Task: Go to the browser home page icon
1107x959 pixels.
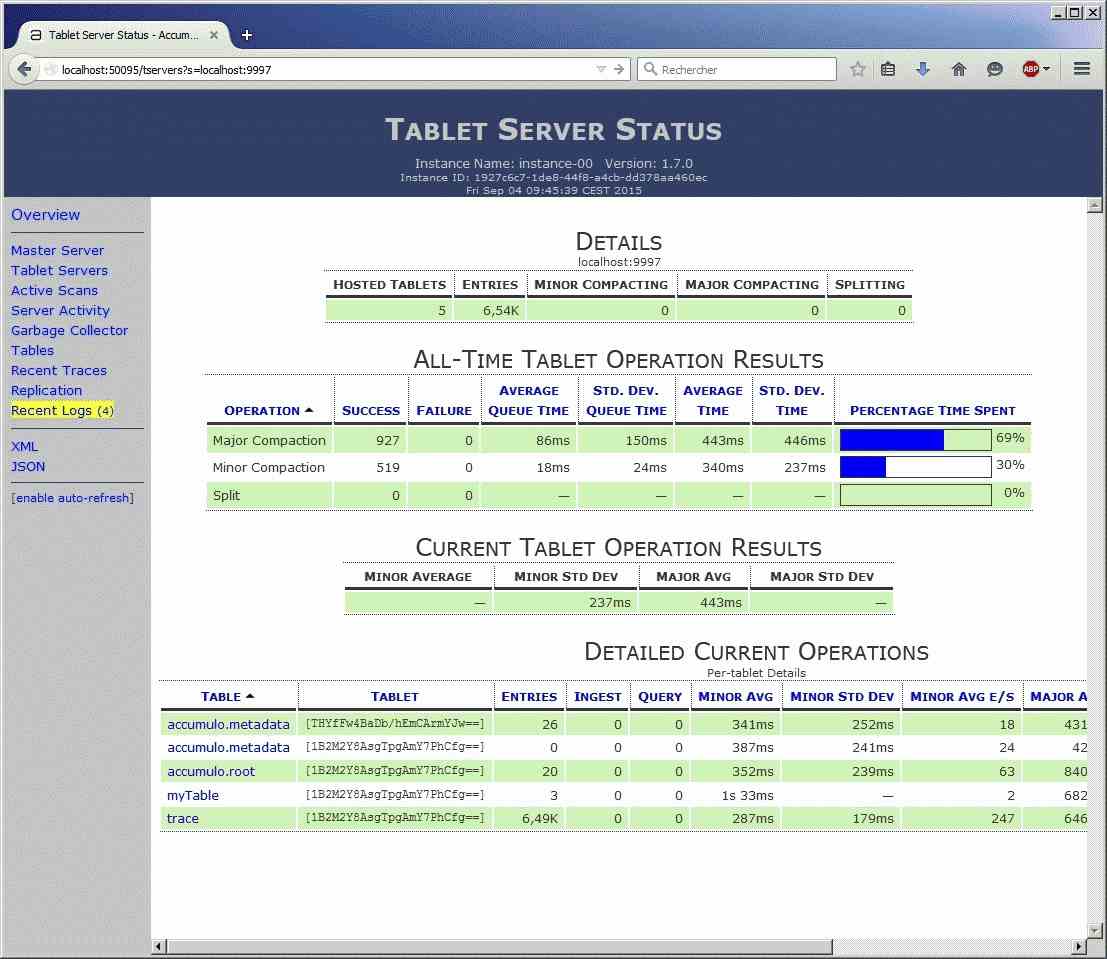Action: point(959,69)
